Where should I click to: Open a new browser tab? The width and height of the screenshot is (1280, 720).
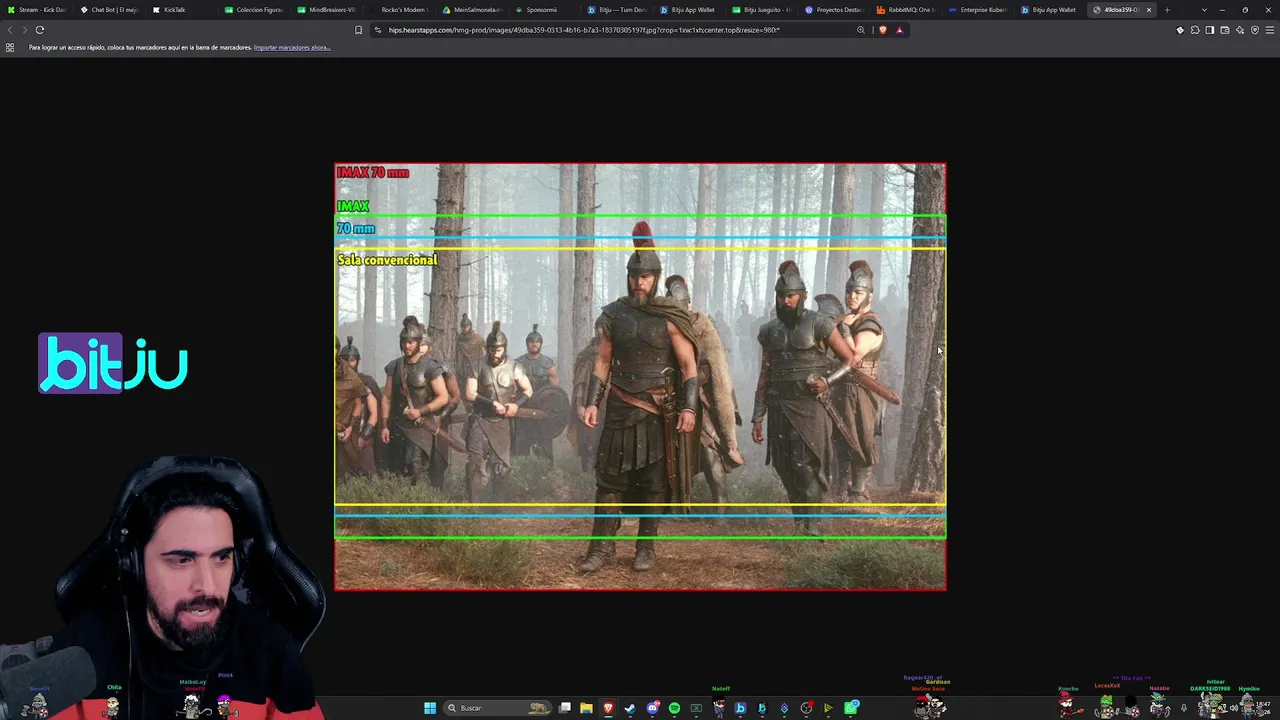pos(1167,10)
